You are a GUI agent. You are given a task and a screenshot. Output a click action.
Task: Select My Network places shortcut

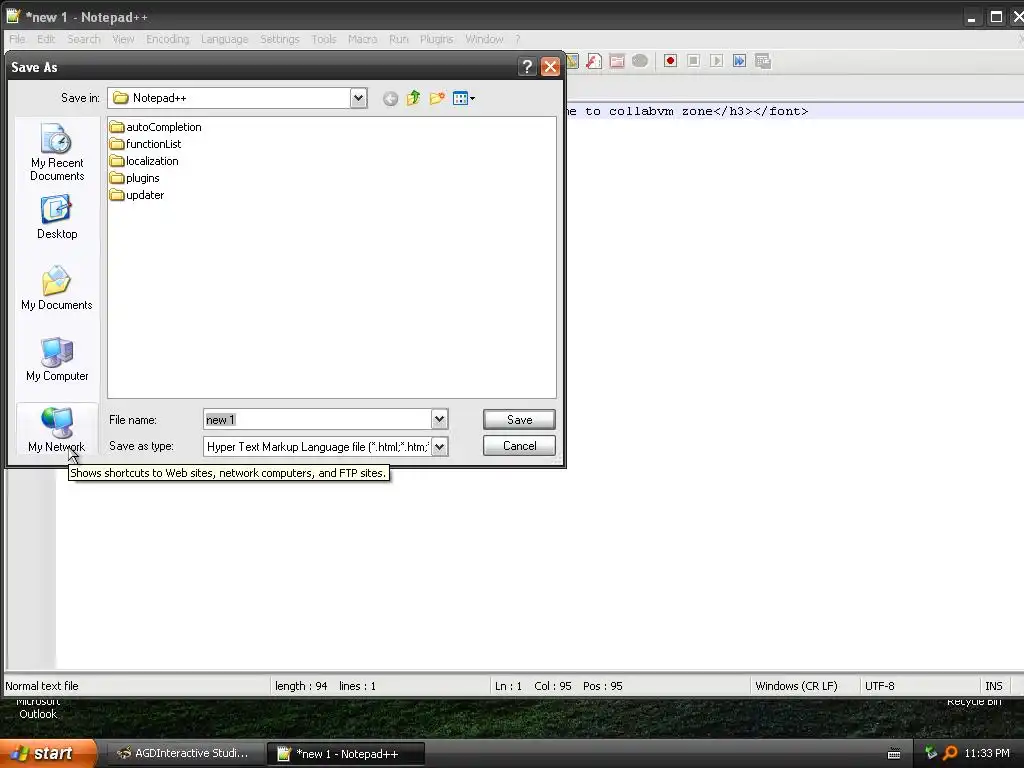(57, 429)
